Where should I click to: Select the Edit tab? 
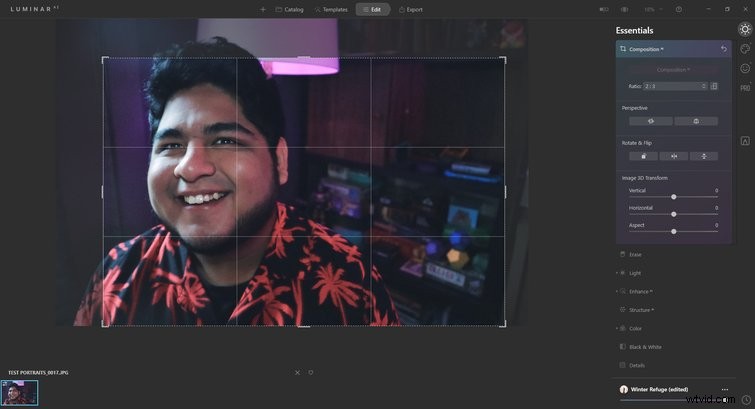pos(372,10)
